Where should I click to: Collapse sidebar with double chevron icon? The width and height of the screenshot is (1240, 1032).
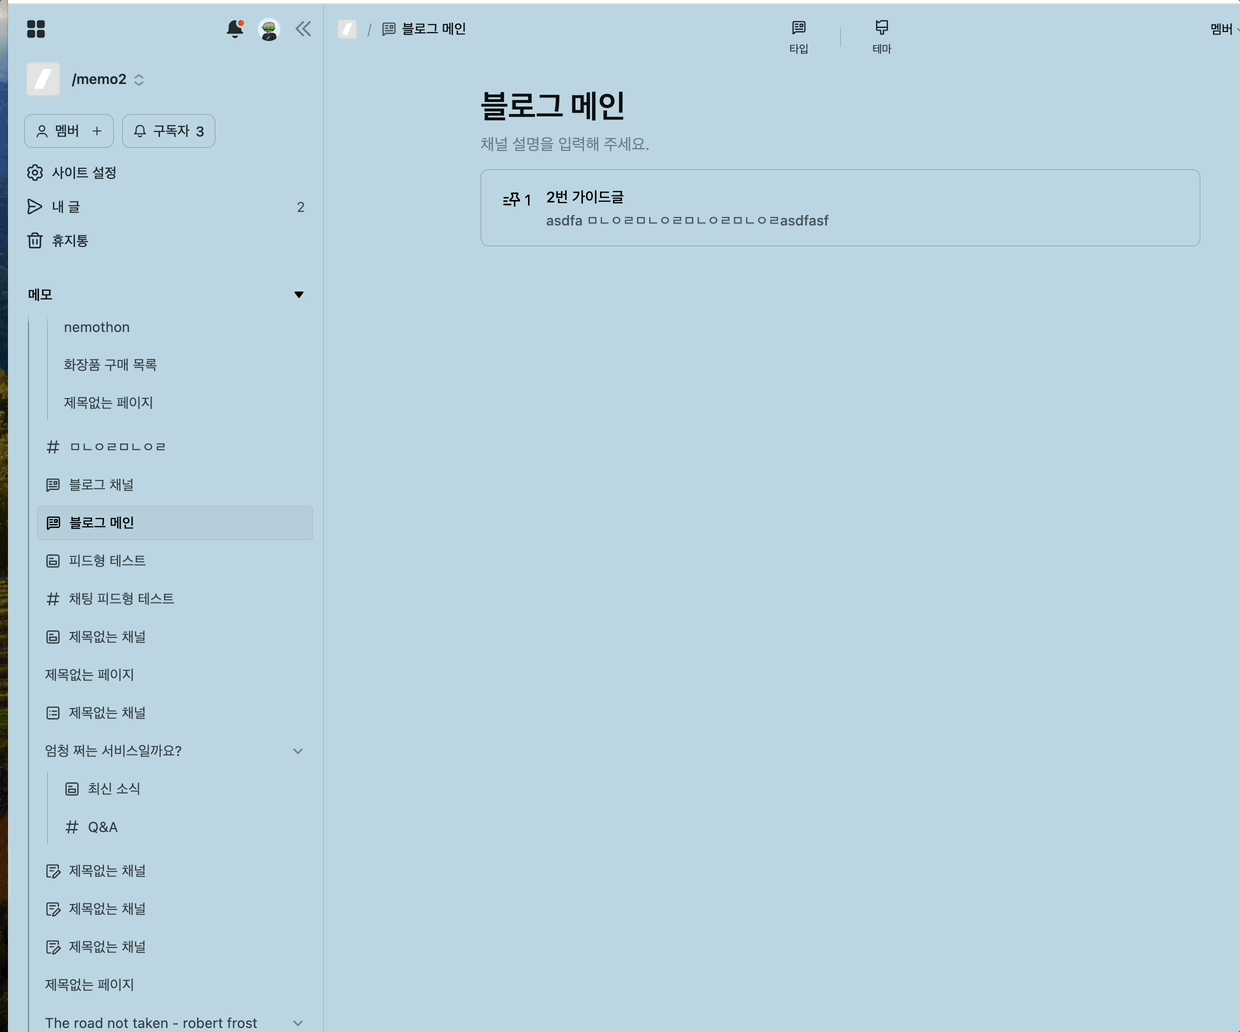pos(303,29)
